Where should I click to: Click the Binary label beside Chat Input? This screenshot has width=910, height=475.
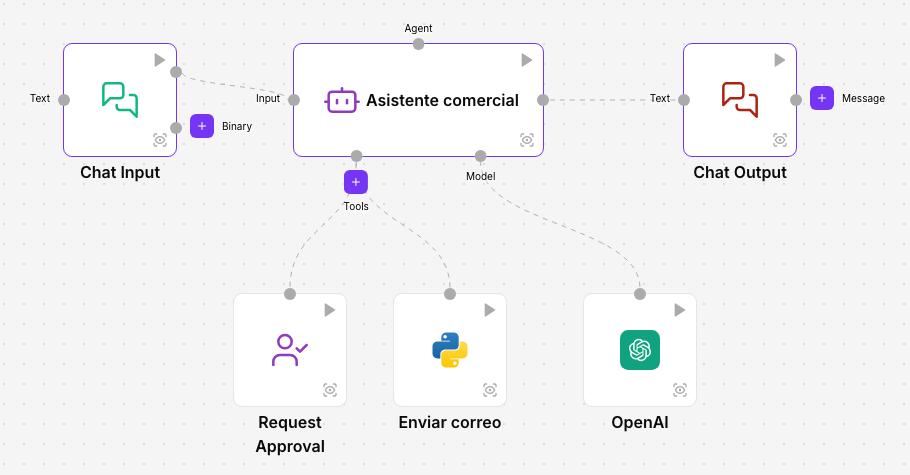click(237, 126)
